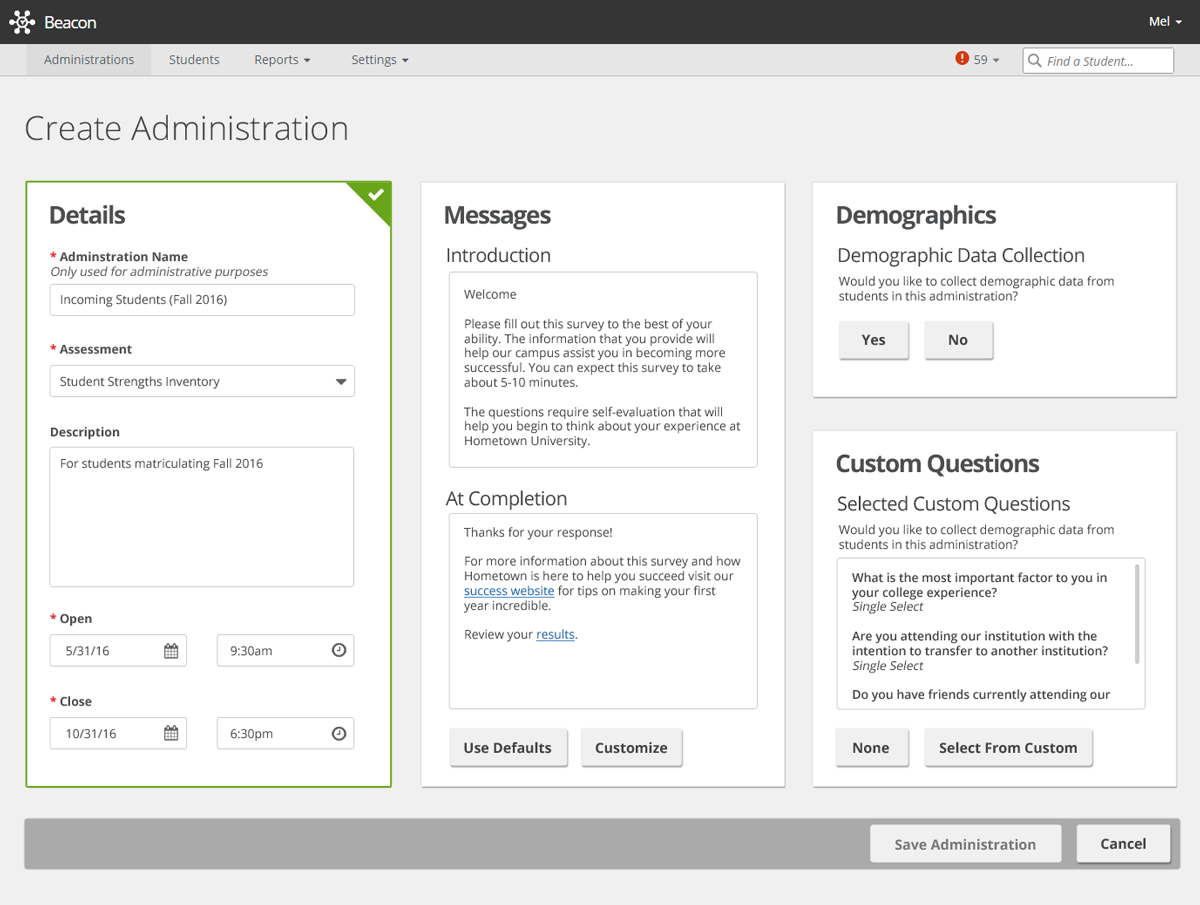Click the magnifying glass search icon

pyautogui.click(x=1034, y=60)
